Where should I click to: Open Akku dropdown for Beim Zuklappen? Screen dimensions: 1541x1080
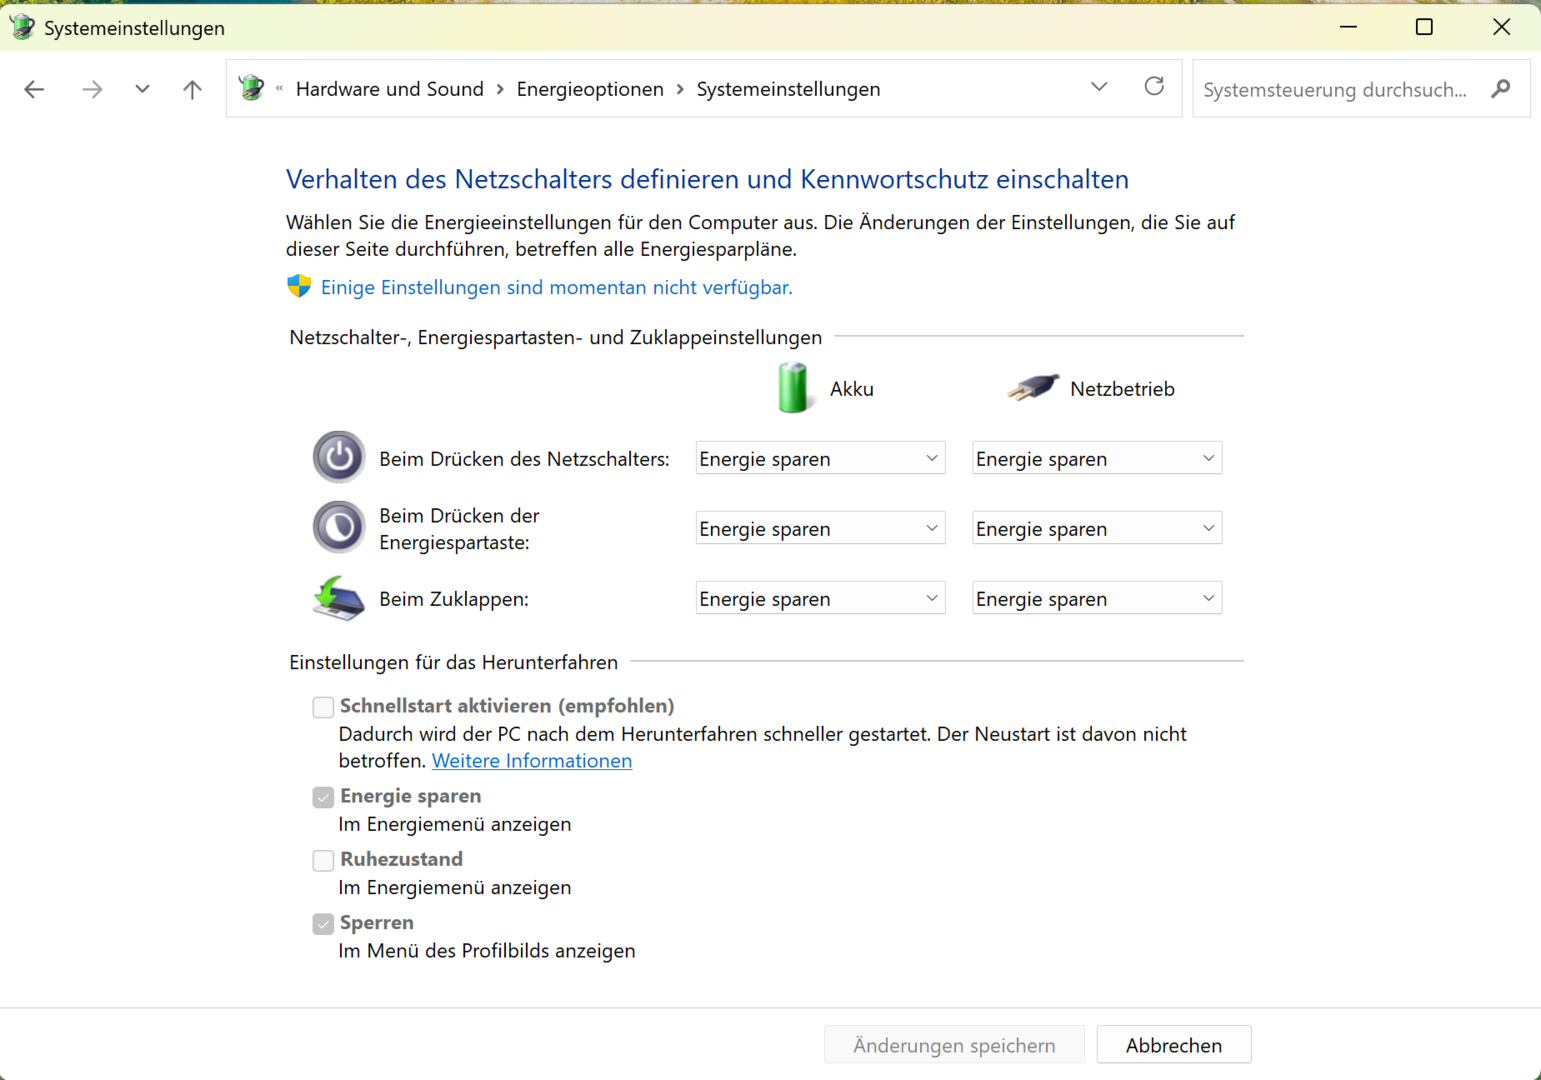[x=820, y=598]
